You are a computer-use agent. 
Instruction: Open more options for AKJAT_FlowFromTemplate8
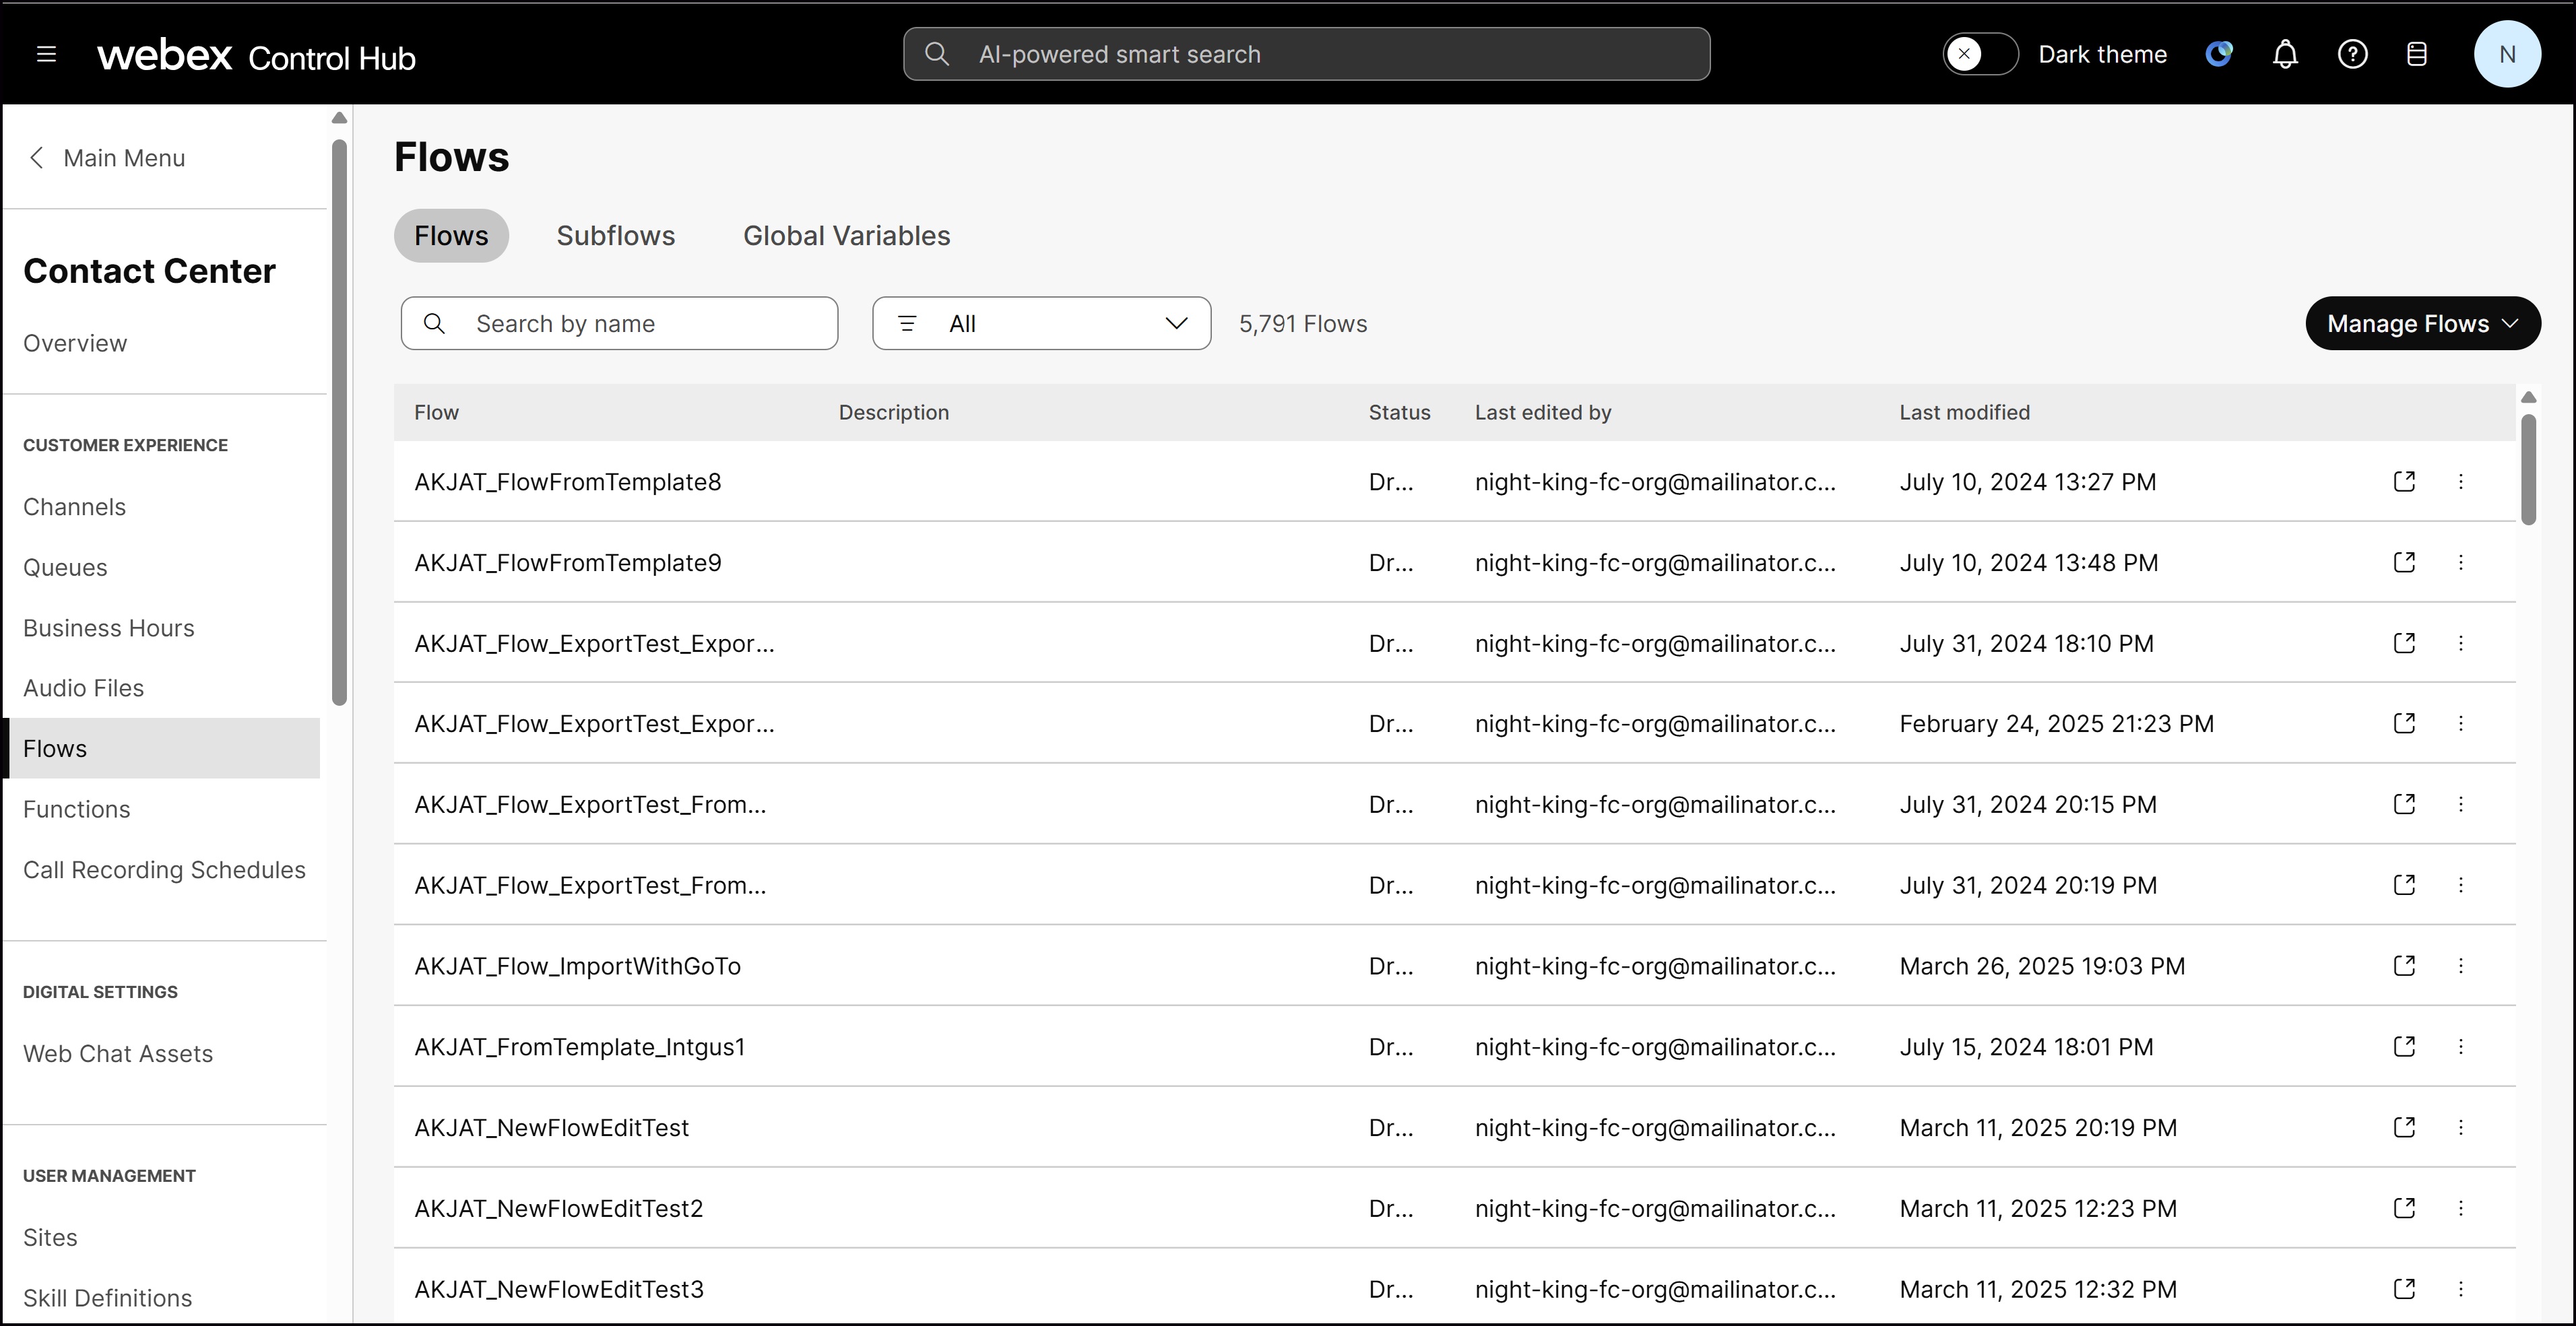2461,482
